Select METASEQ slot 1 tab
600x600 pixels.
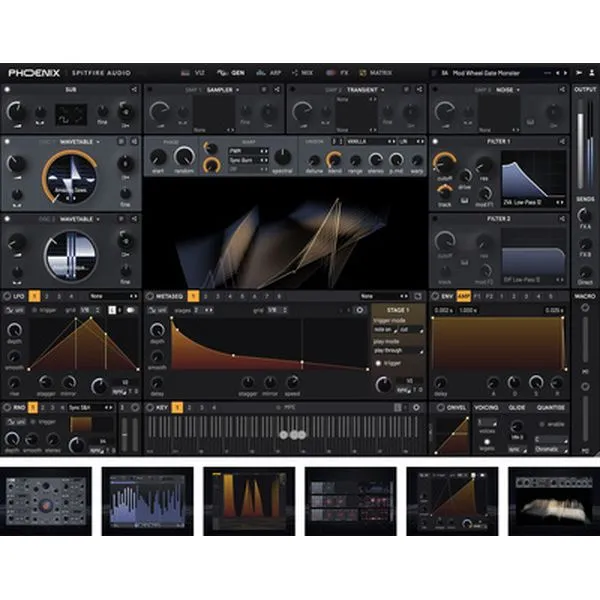pyautogui.click(x=193, y=296)
